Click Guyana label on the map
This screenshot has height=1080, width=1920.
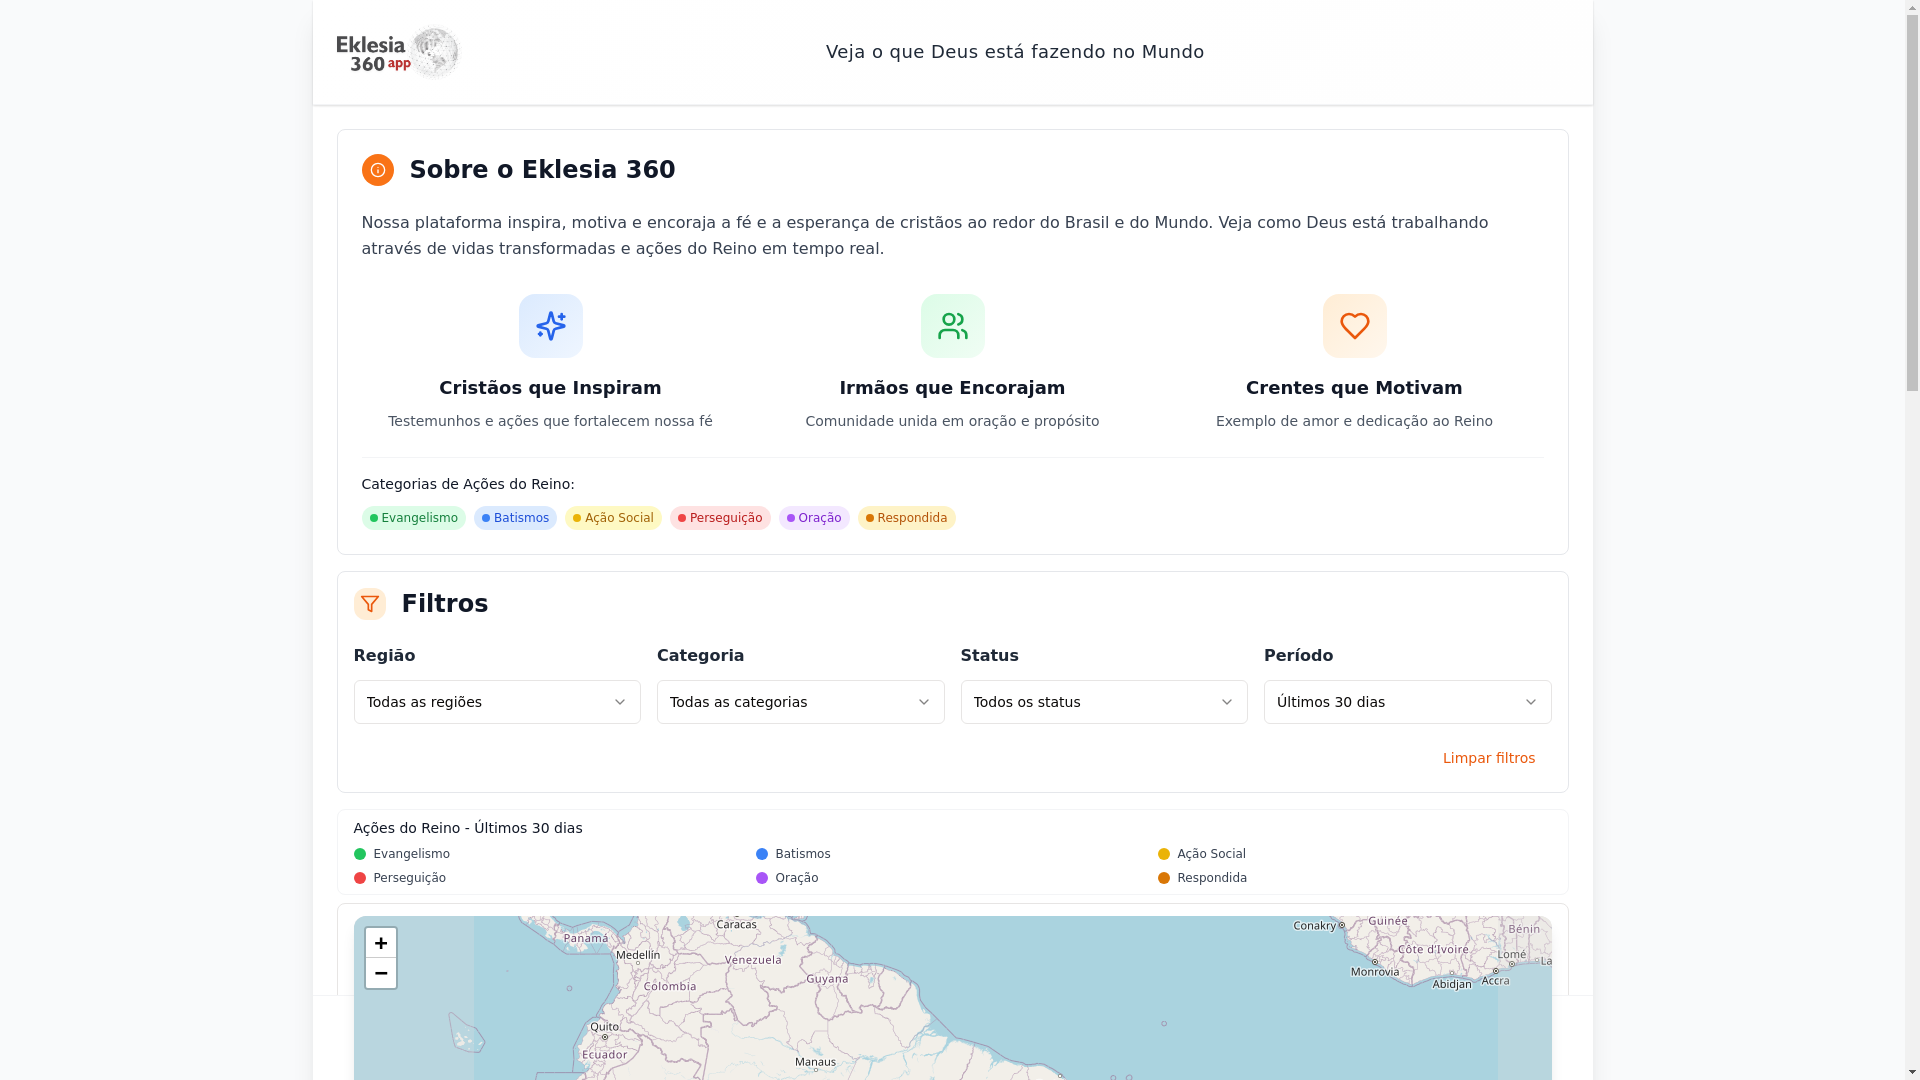(827, 979)
